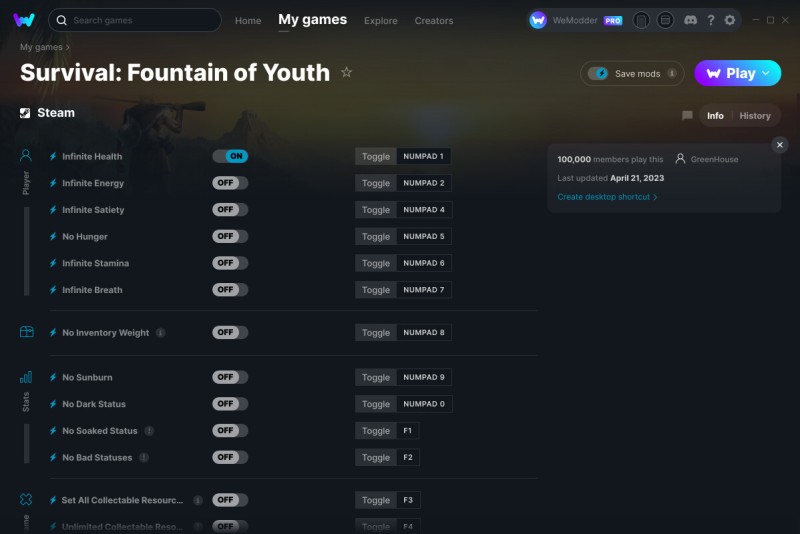Turn off Infinite Health
Viewport: 800px width, 534px height.
pyautogui.click(x=230, y=156)
